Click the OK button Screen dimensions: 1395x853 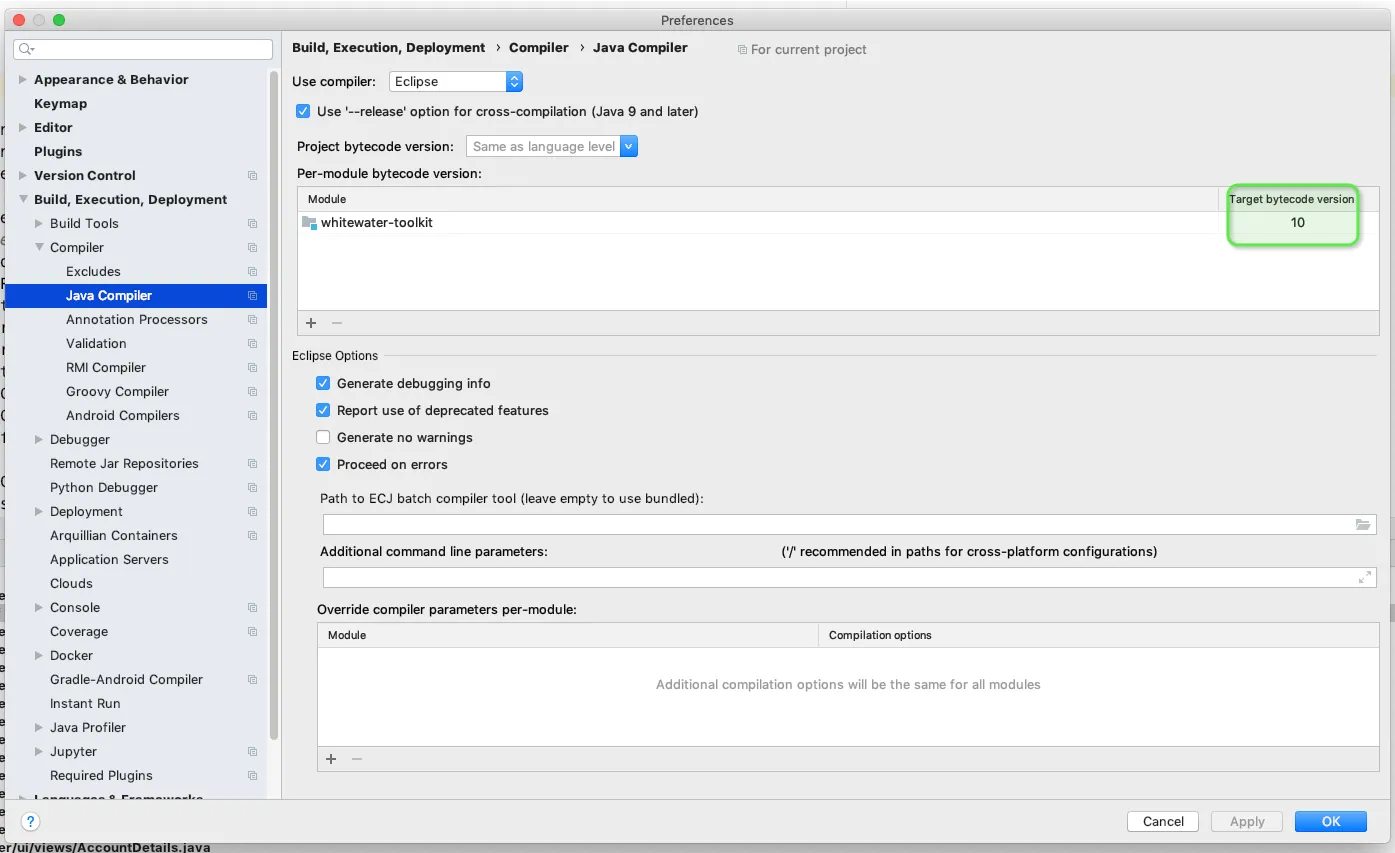(1330, 821)
